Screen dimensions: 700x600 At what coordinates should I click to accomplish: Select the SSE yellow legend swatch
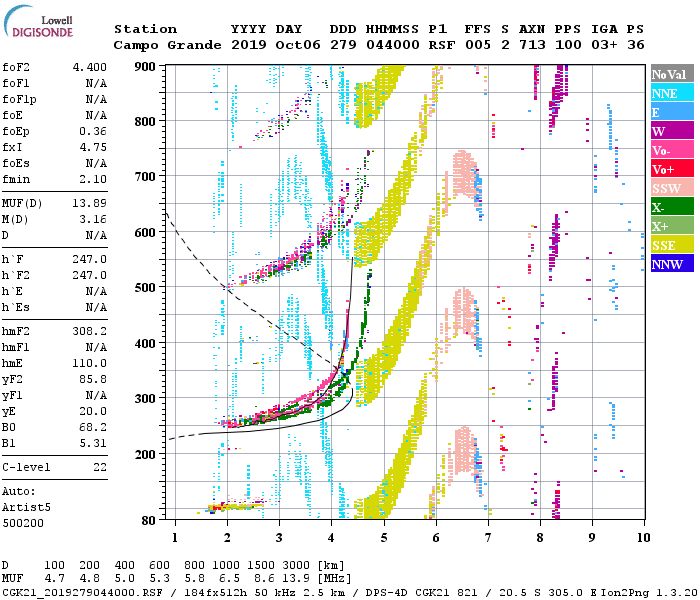[672, 245]
